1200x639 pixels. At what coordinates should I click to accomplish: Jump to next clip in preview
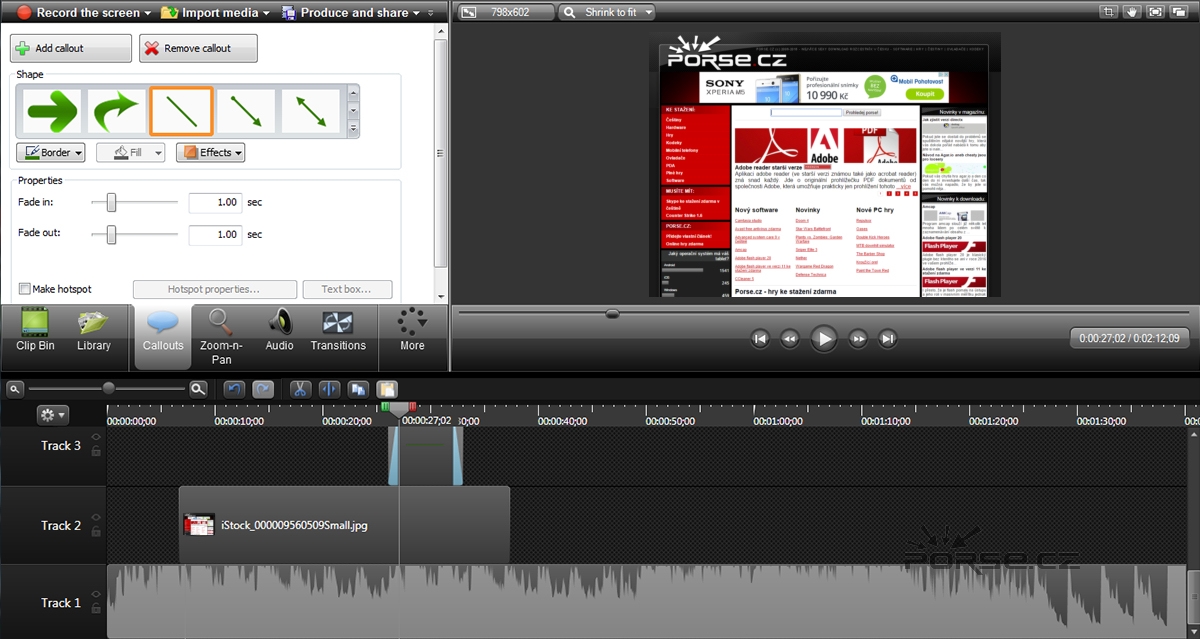887,339
